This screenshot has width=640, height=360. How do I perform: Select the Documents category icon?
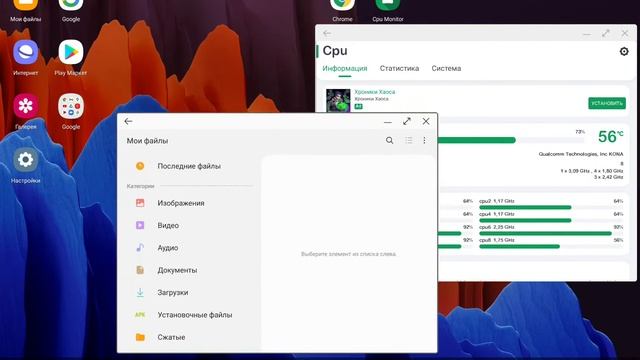click(140, 270)
